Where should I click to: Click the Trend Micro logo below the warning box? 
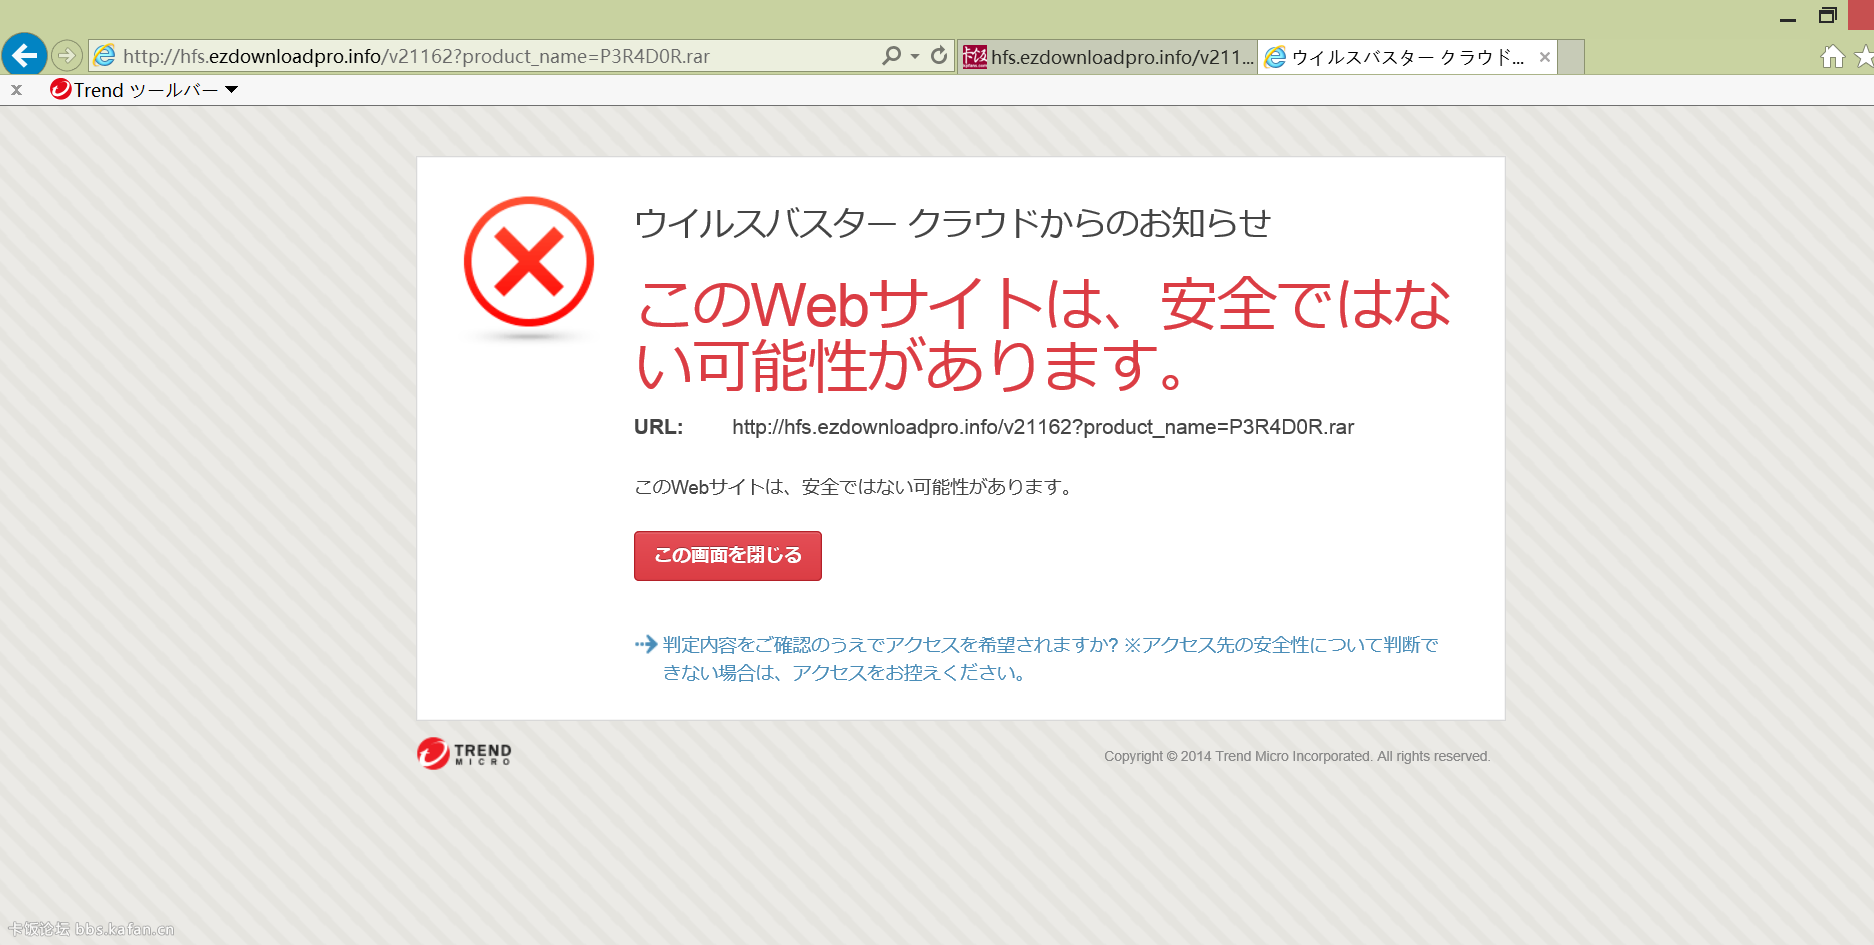(464, 754)
